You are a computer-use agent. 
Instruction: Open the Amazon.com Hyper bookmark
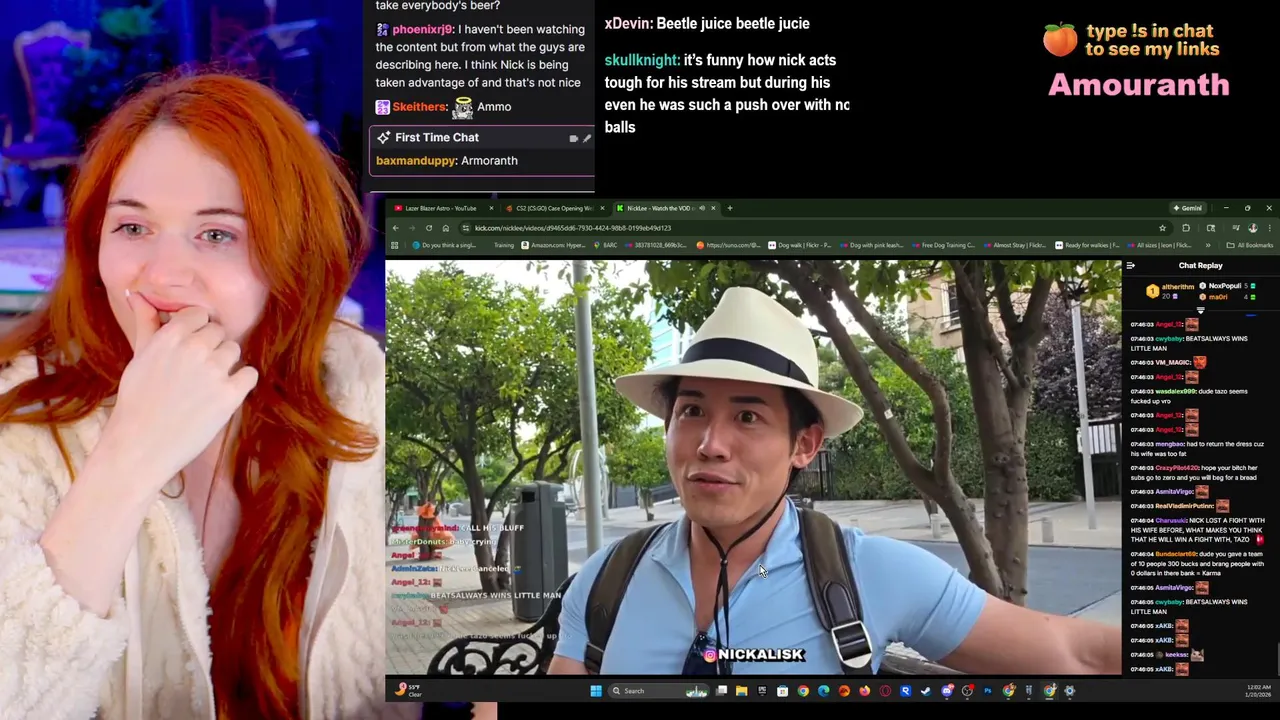553,245
